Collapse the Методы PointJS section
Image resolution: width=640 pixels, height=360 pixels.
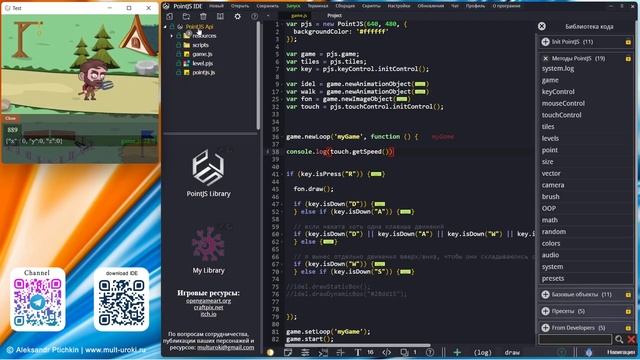(x=545, y=58)
